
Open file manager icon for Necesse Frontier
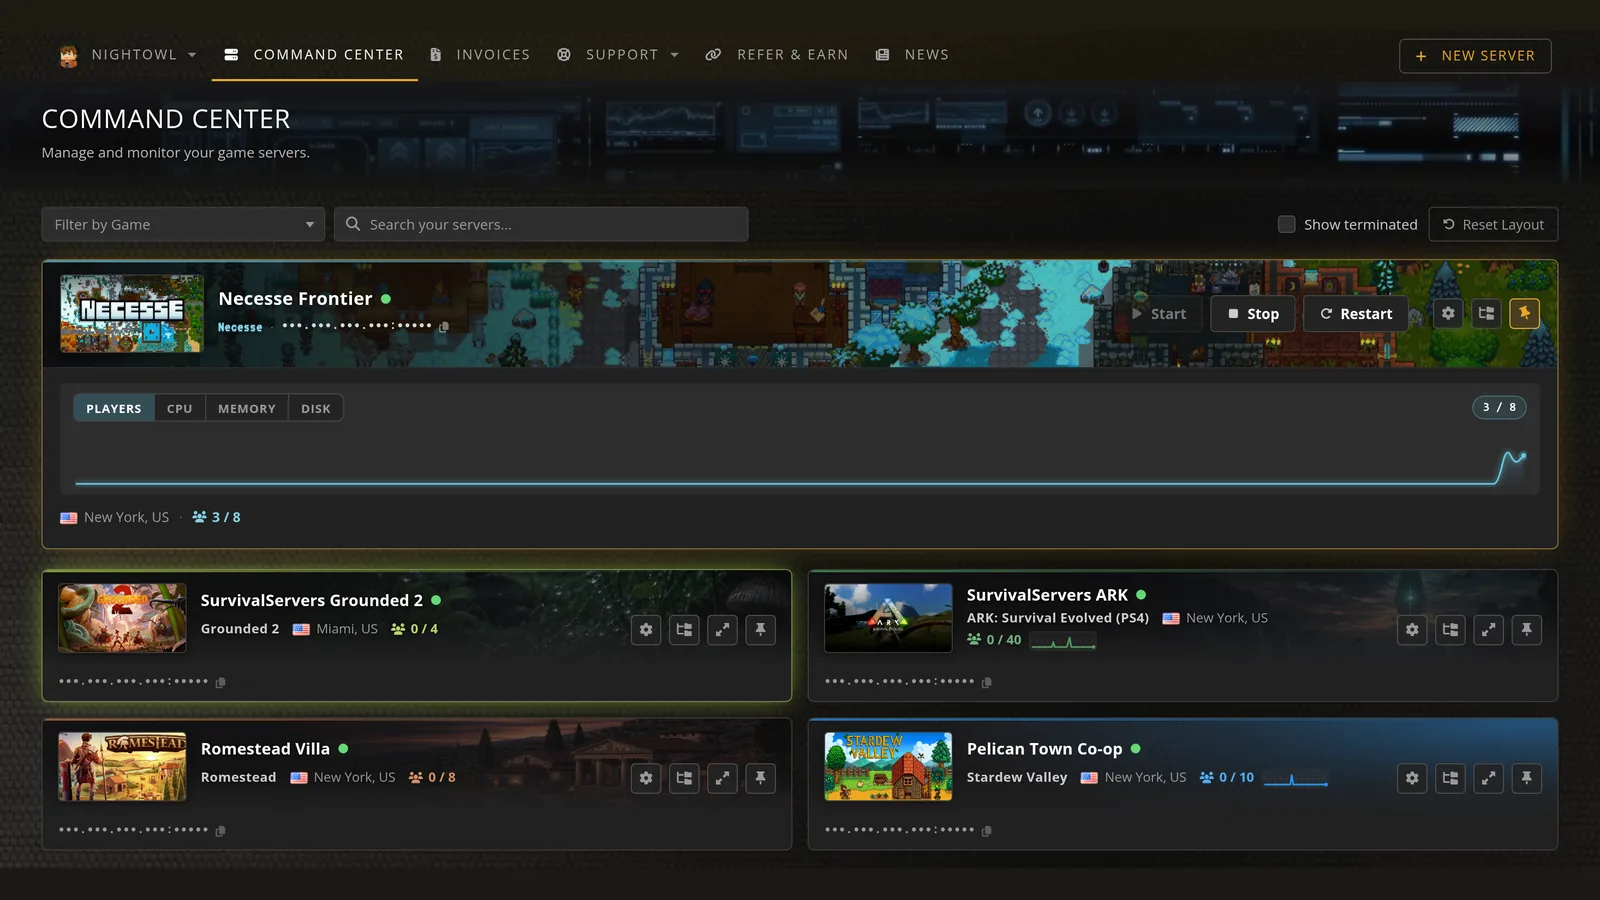1486,313
